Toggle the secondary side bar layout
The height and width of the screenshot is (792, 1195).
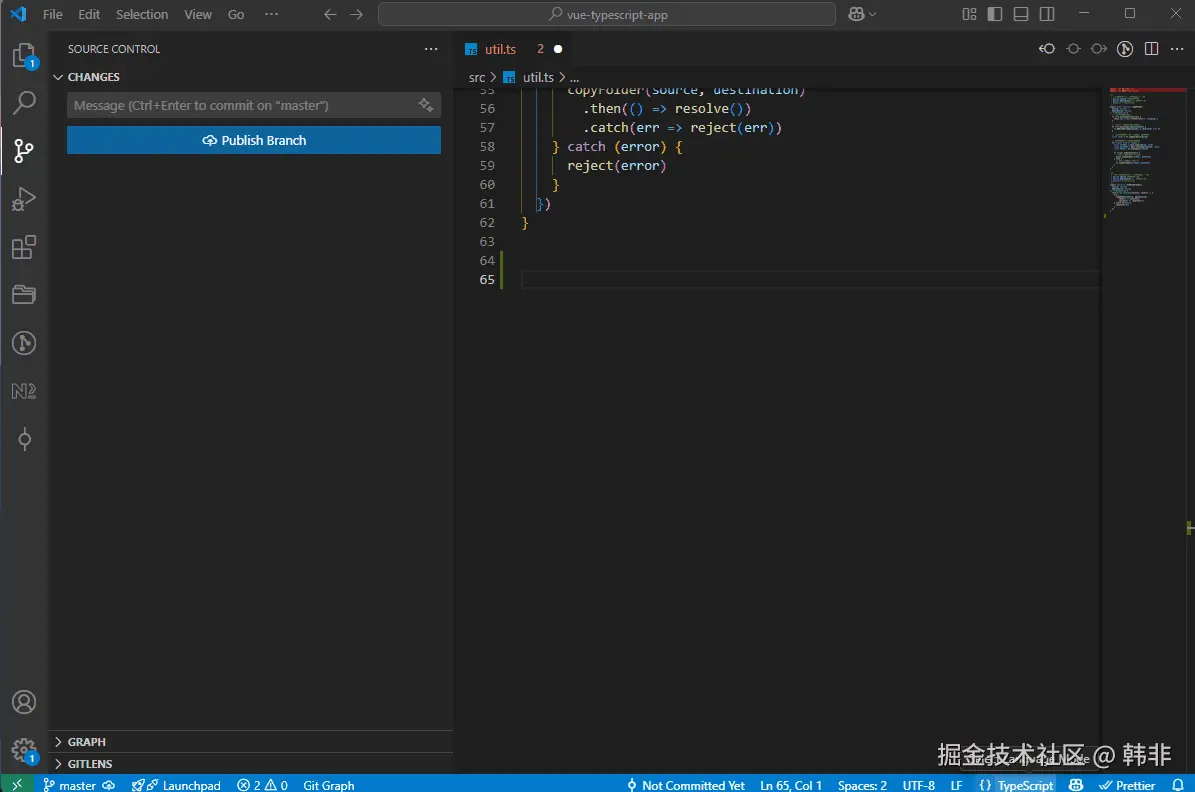tap(1047, 14)
